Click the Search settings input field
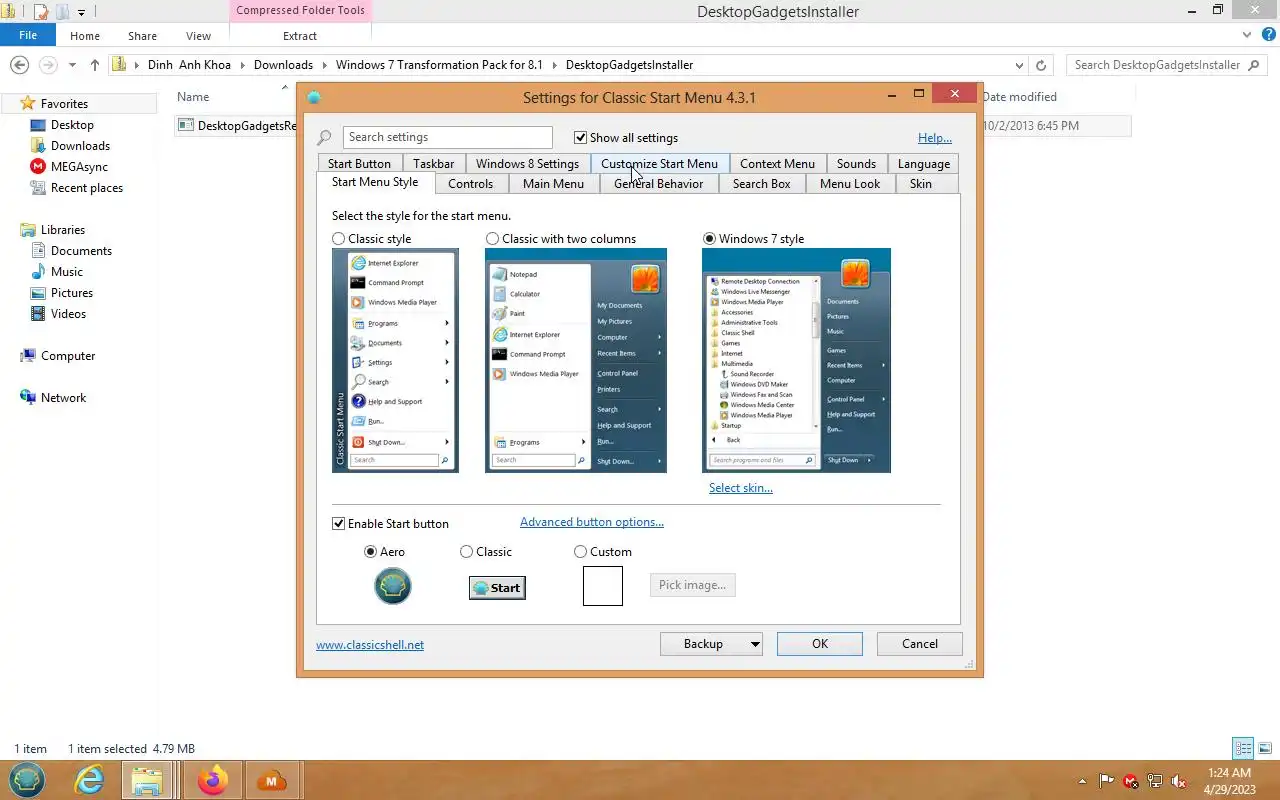This screenshot has width=1280, height=800. 447,137
